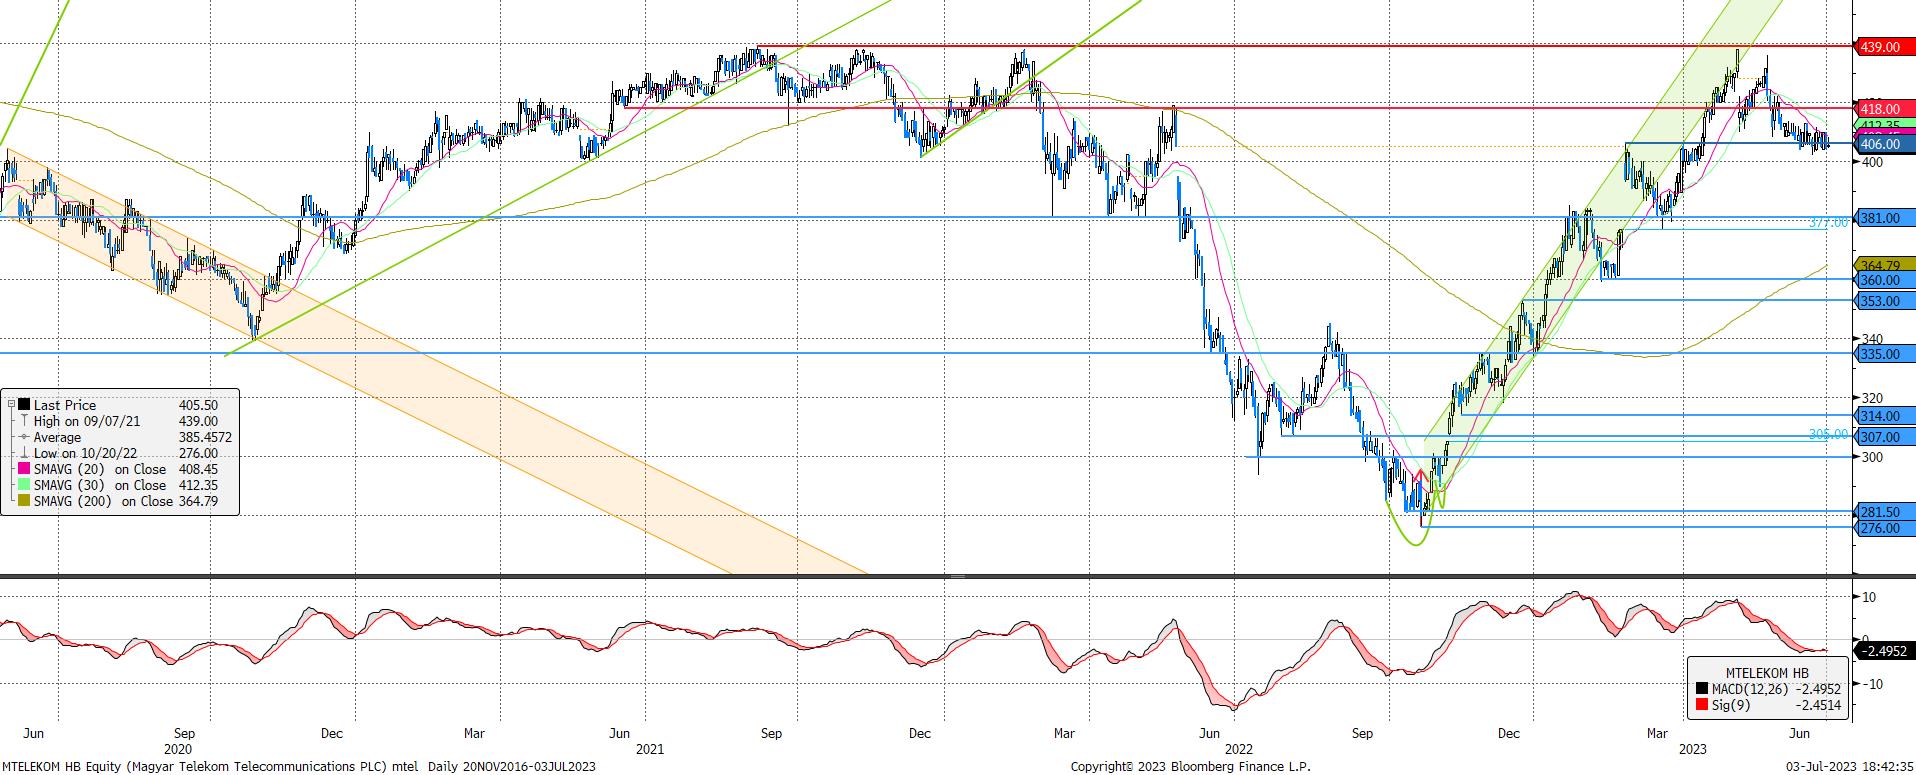
Task: Click 'SMAVG (20) on Close' legend entry
Action: pyautogui.click(x=100, y=469)
